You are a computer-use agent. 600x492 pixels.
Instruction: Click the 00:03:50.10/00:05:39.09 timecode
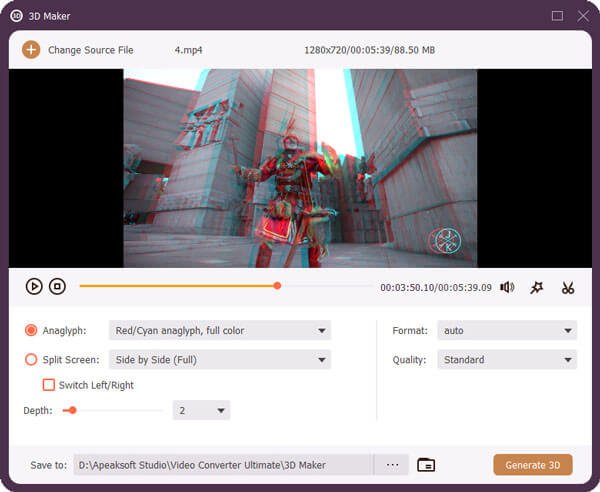coord(436,288)
